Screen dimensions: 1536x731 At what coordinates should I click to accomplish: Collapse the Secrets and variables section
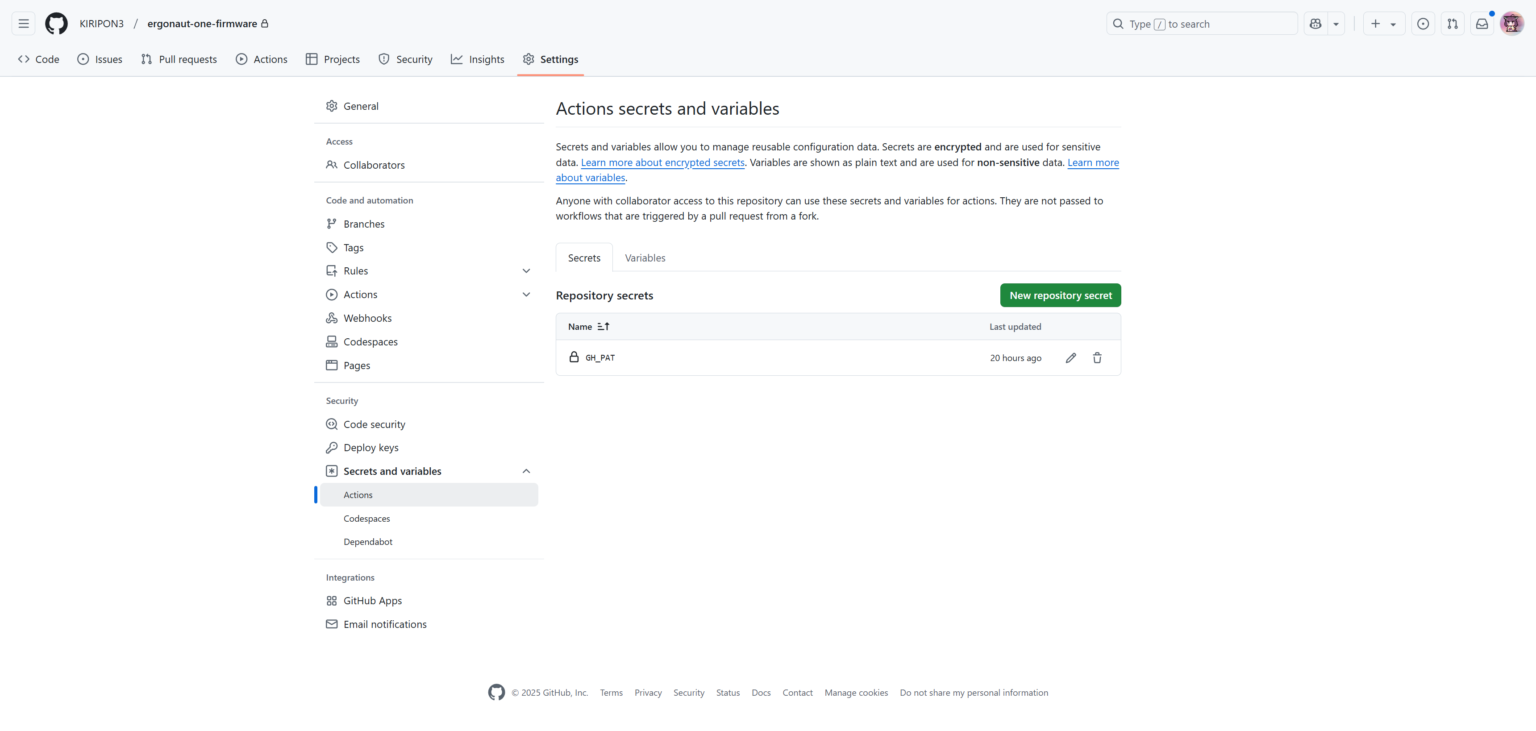click(526, 472)
